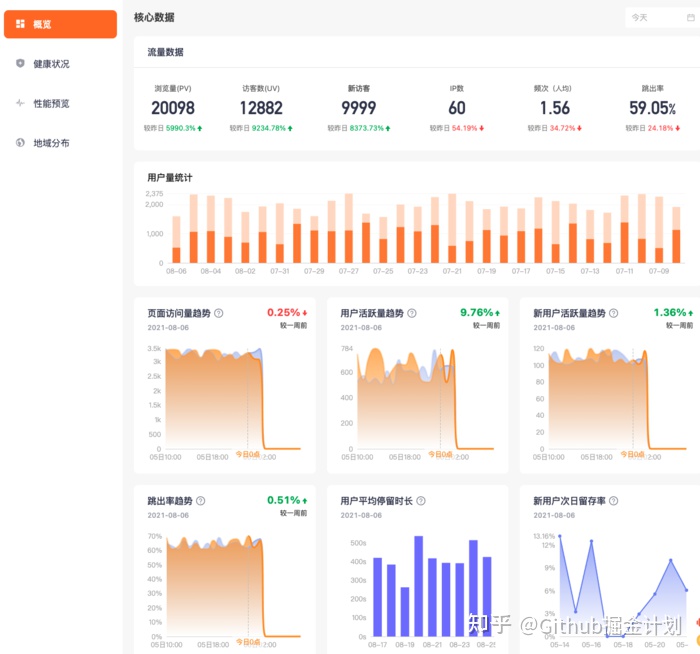
Task: Click the 访客数(UV) value 12882
Action: pos(261,108)
